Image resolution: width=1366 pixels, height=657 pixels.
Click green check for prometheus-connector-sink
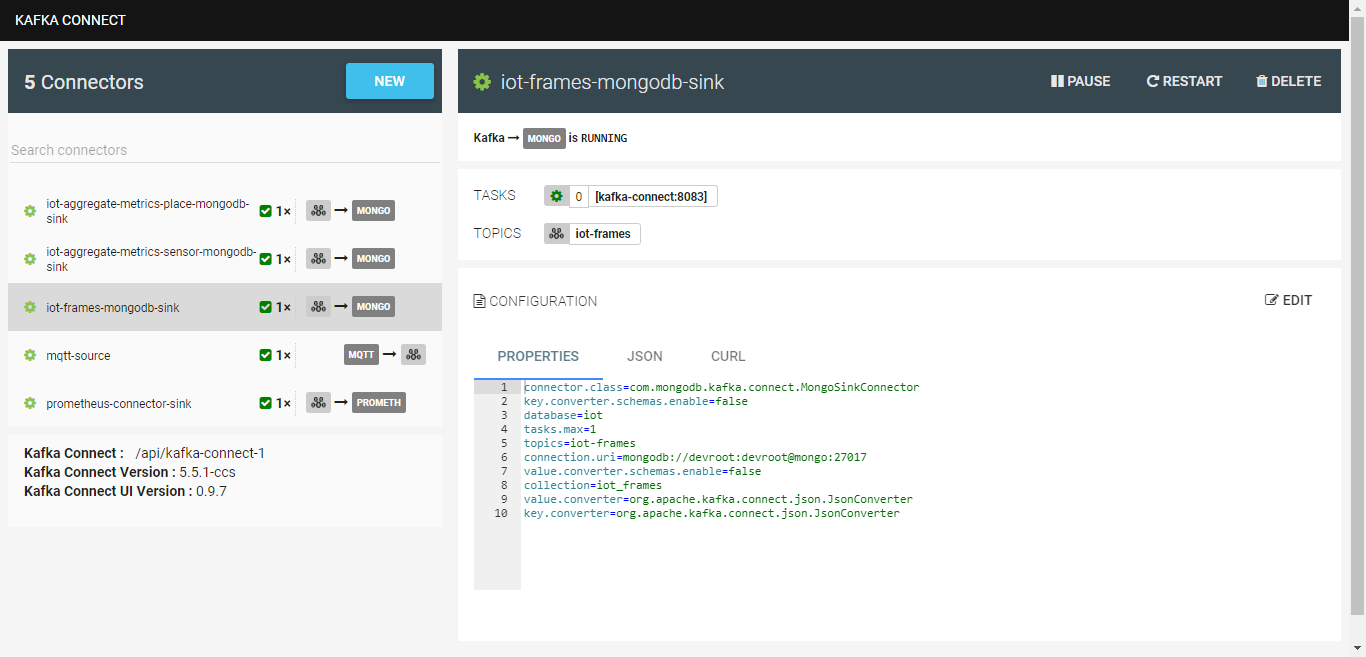(x=265, y=403)
